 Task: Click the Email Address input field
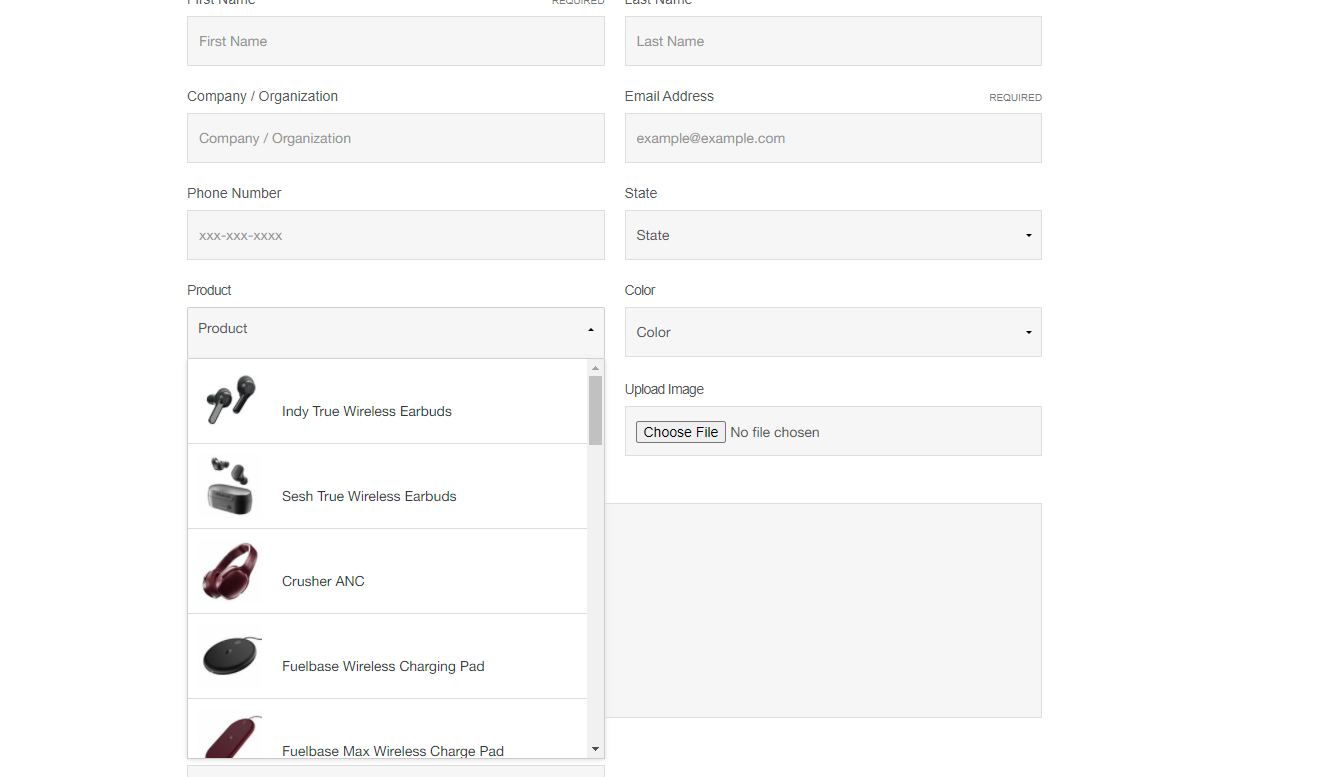pyautogui.click(x=833, y=138)
